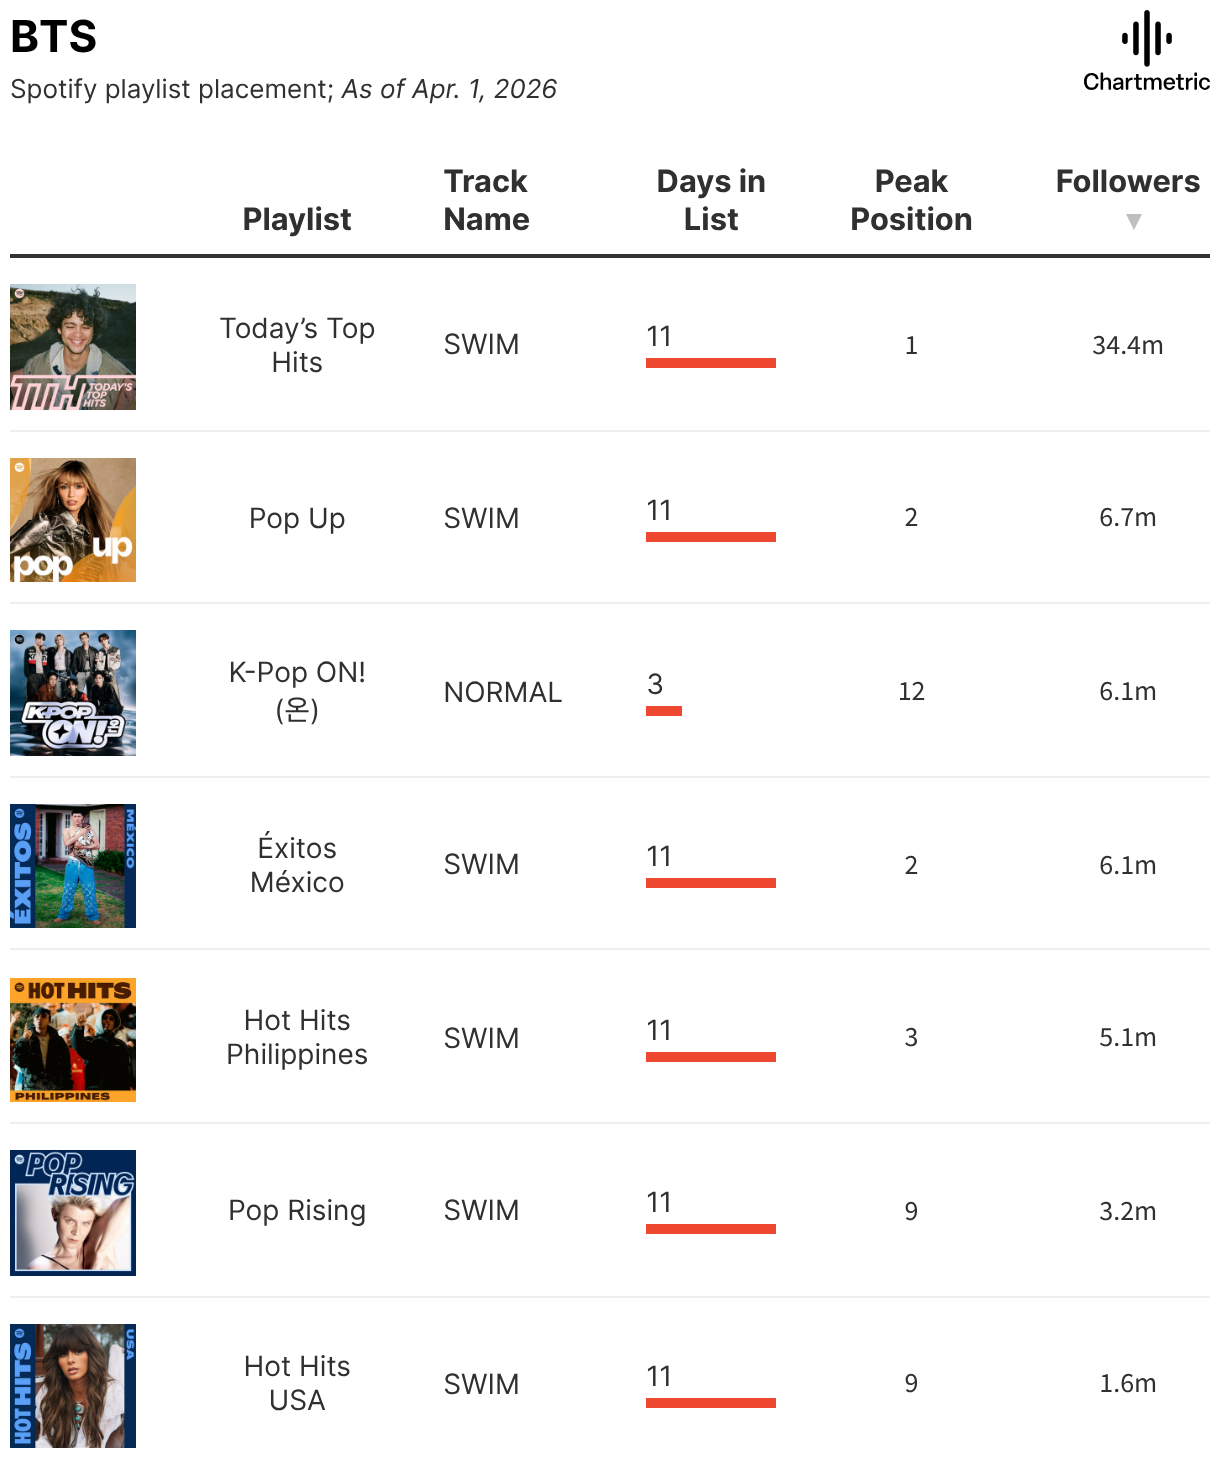Open the Today's Top Hits playlist name
Screen dimensions: 1220x1480
pyautogui.click(x=297, y=345)
